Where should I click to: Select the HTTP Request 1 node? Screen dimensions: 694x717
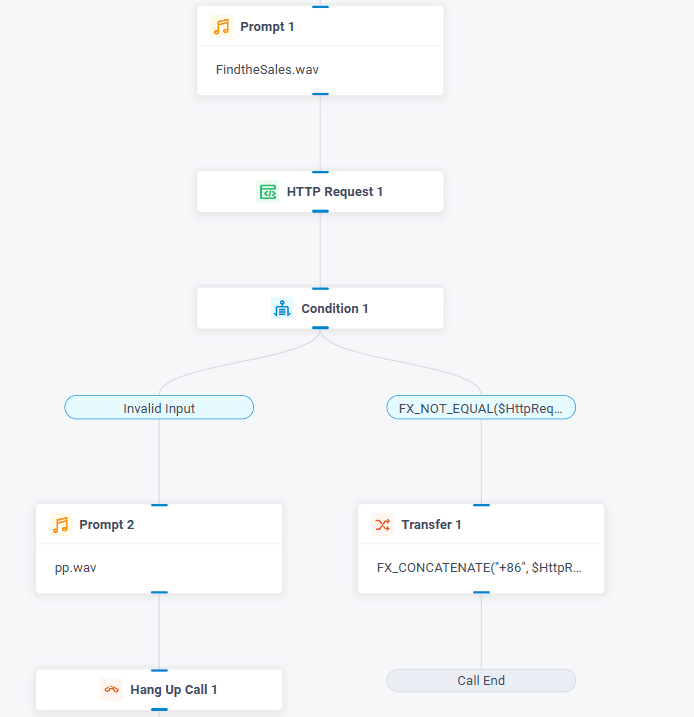pyautogui.click(x=320, y=192)
